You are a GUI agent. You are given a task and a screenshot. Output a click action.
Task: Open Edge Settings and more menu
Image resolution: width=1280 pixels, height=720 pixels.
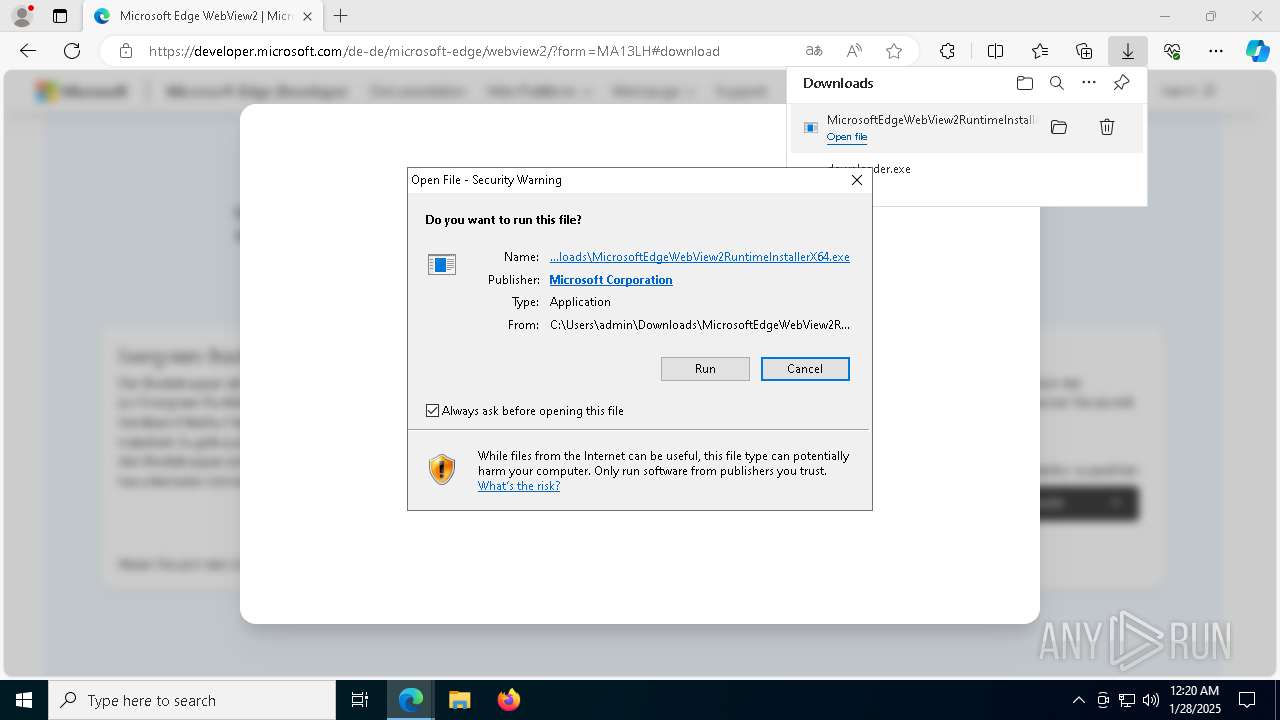point(1216,51)
